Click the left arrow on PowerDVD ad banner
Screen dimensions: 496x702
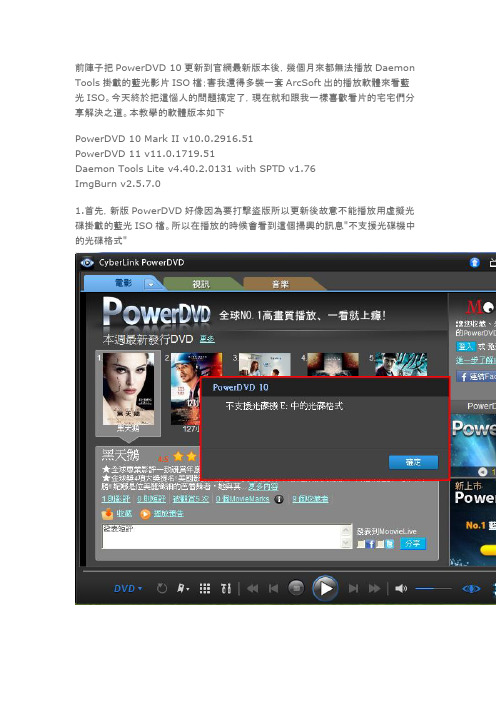(x=483, y=471)
